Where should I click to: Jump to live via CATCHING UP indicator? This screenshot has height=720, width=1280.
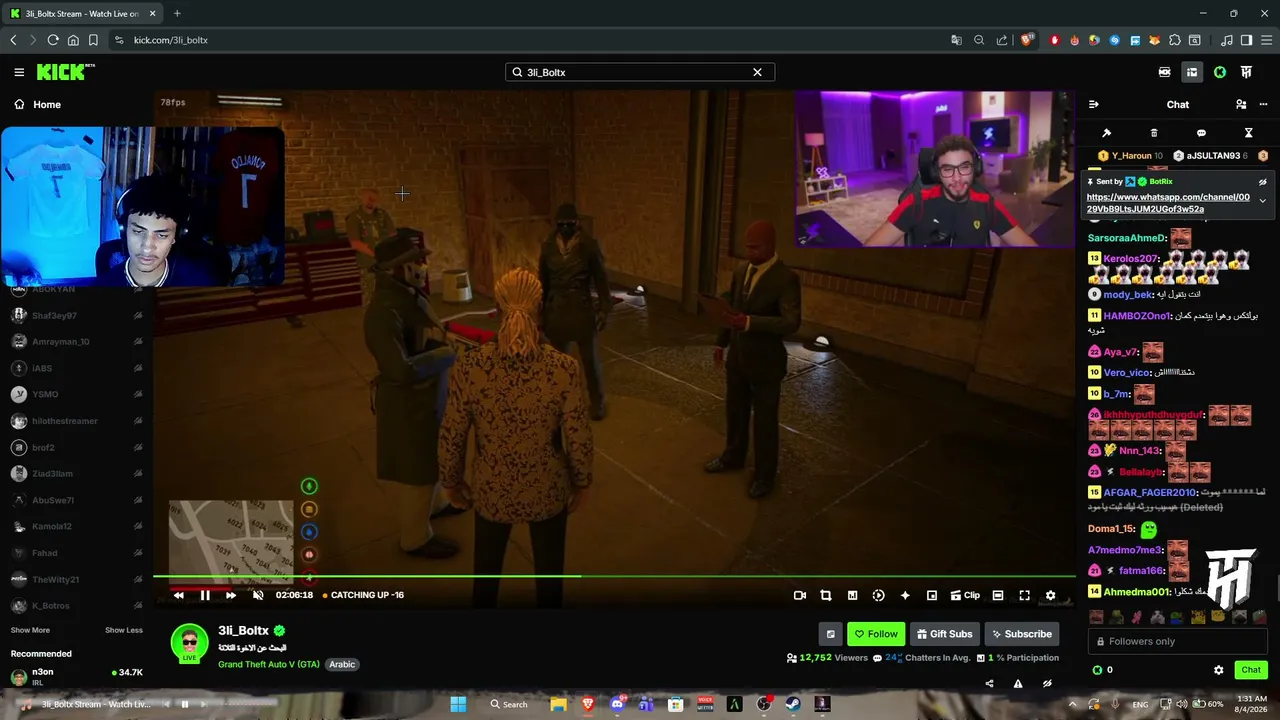[363, 595]
